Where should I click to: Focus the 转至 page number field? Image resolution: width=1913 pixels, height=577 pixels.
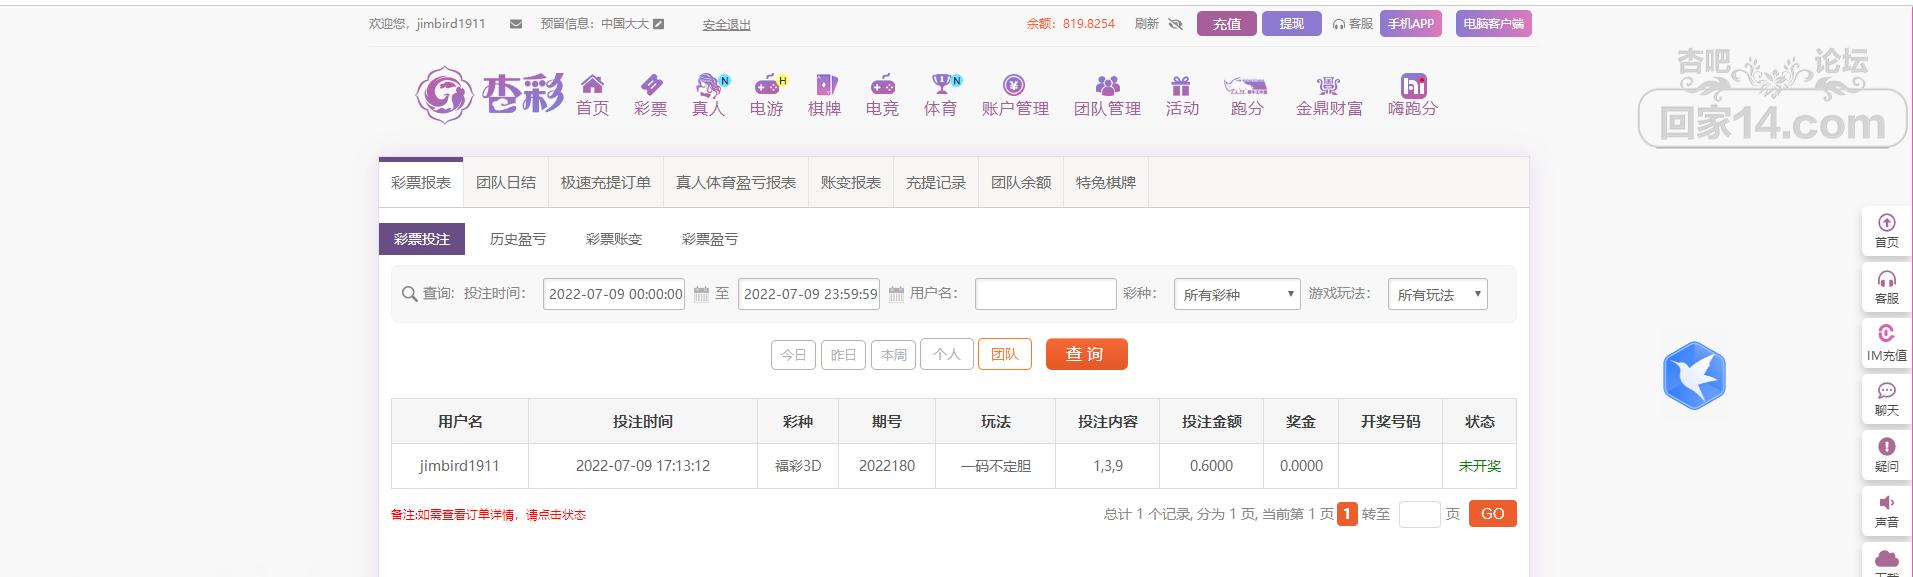tap(1419, 514)
